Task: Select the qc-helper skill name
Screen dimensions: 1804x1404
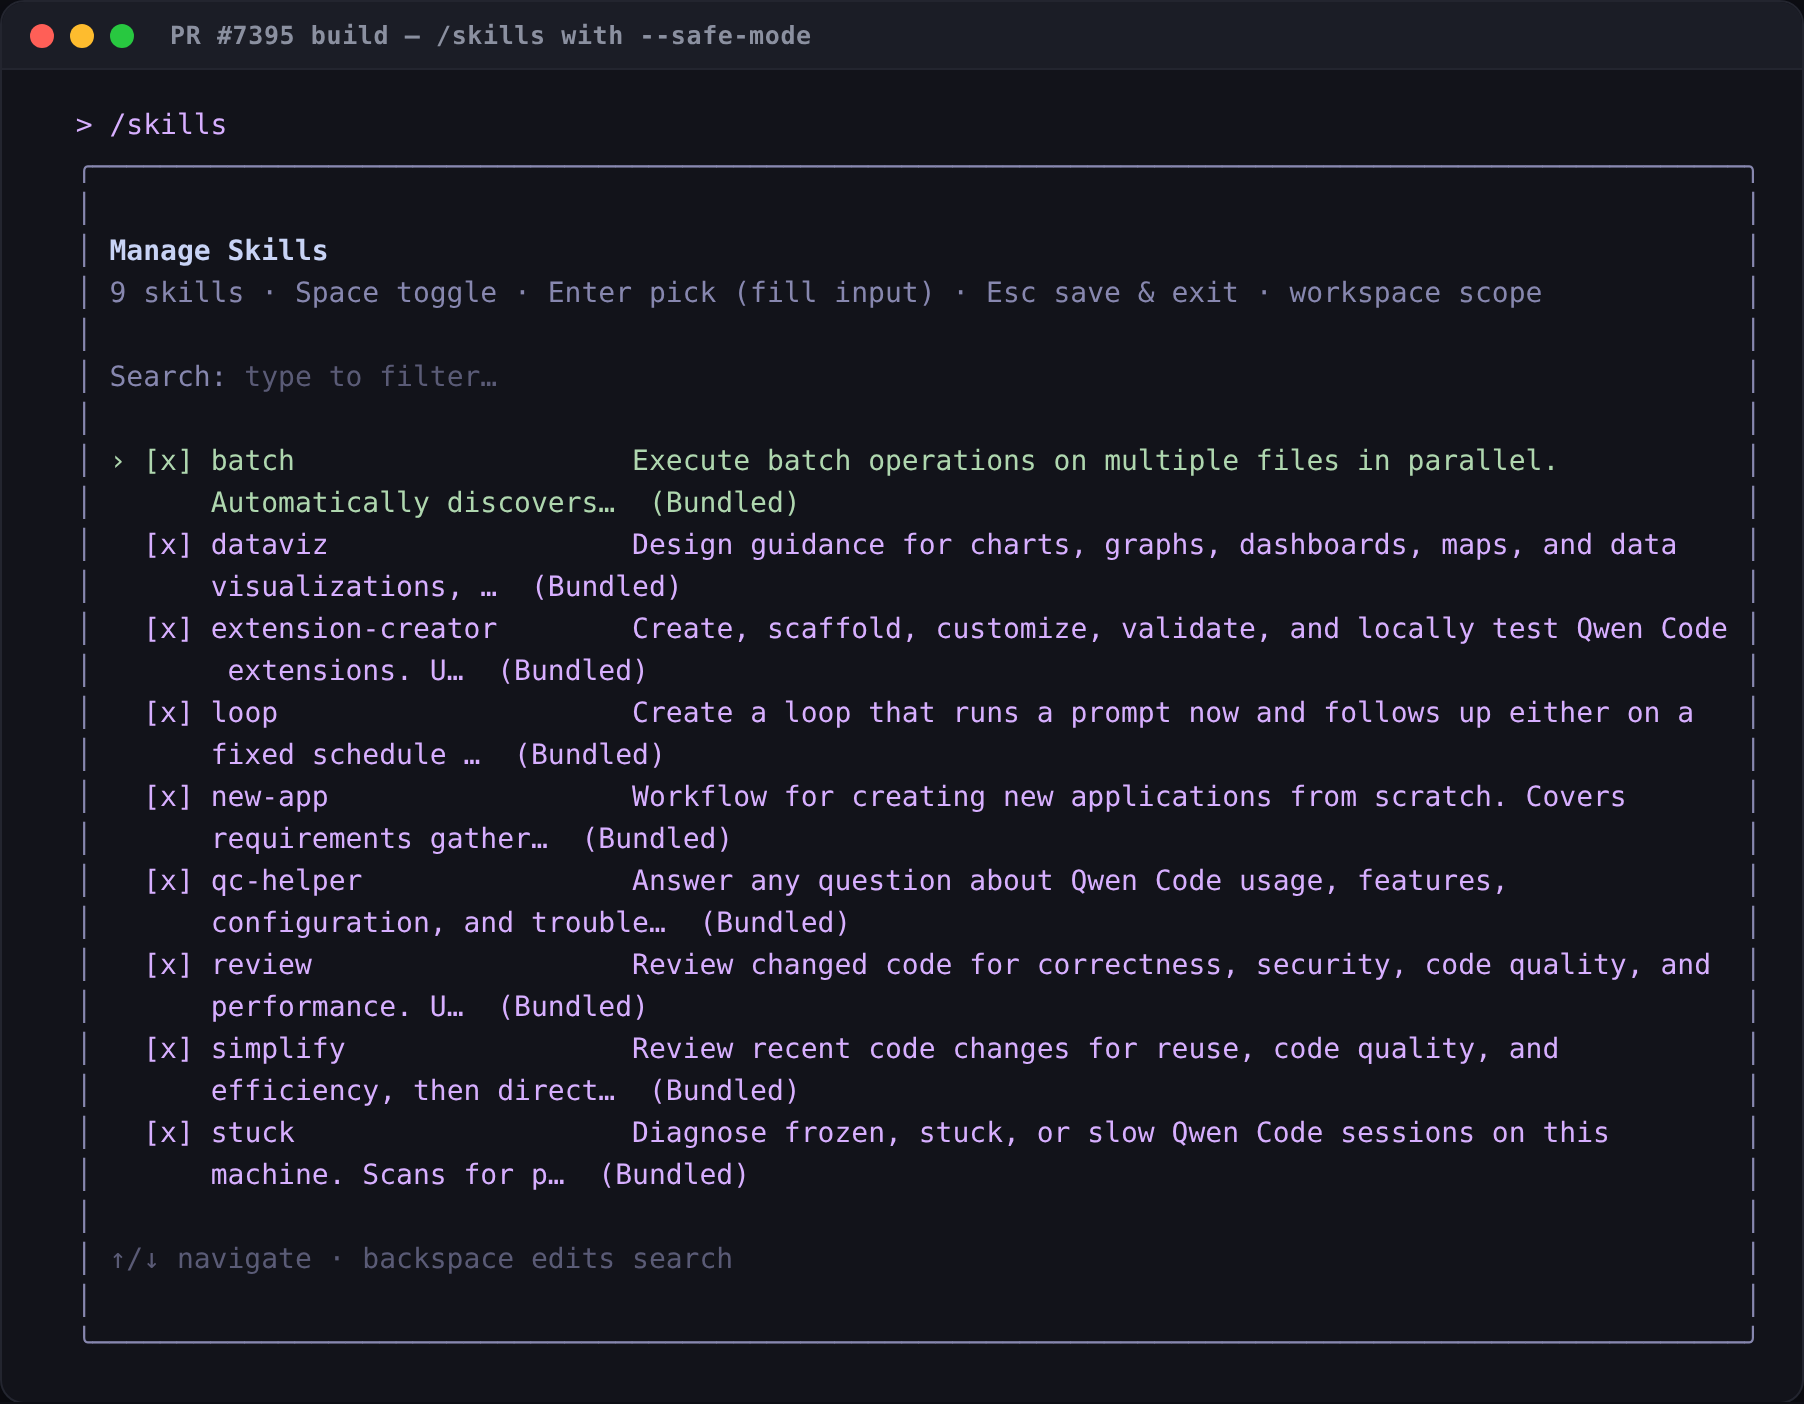Action: 287,881
